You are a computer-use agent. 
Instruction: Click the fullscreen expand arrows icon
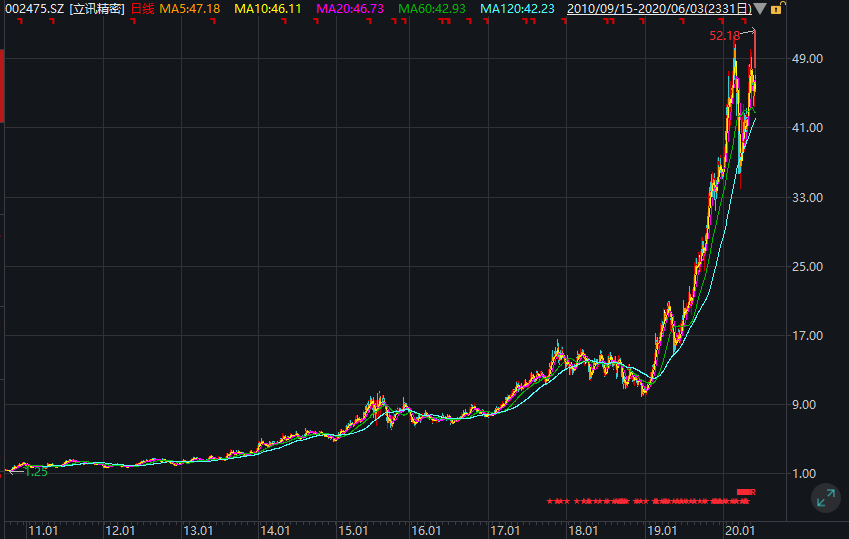pyautogui.click(x=826, y=498)
